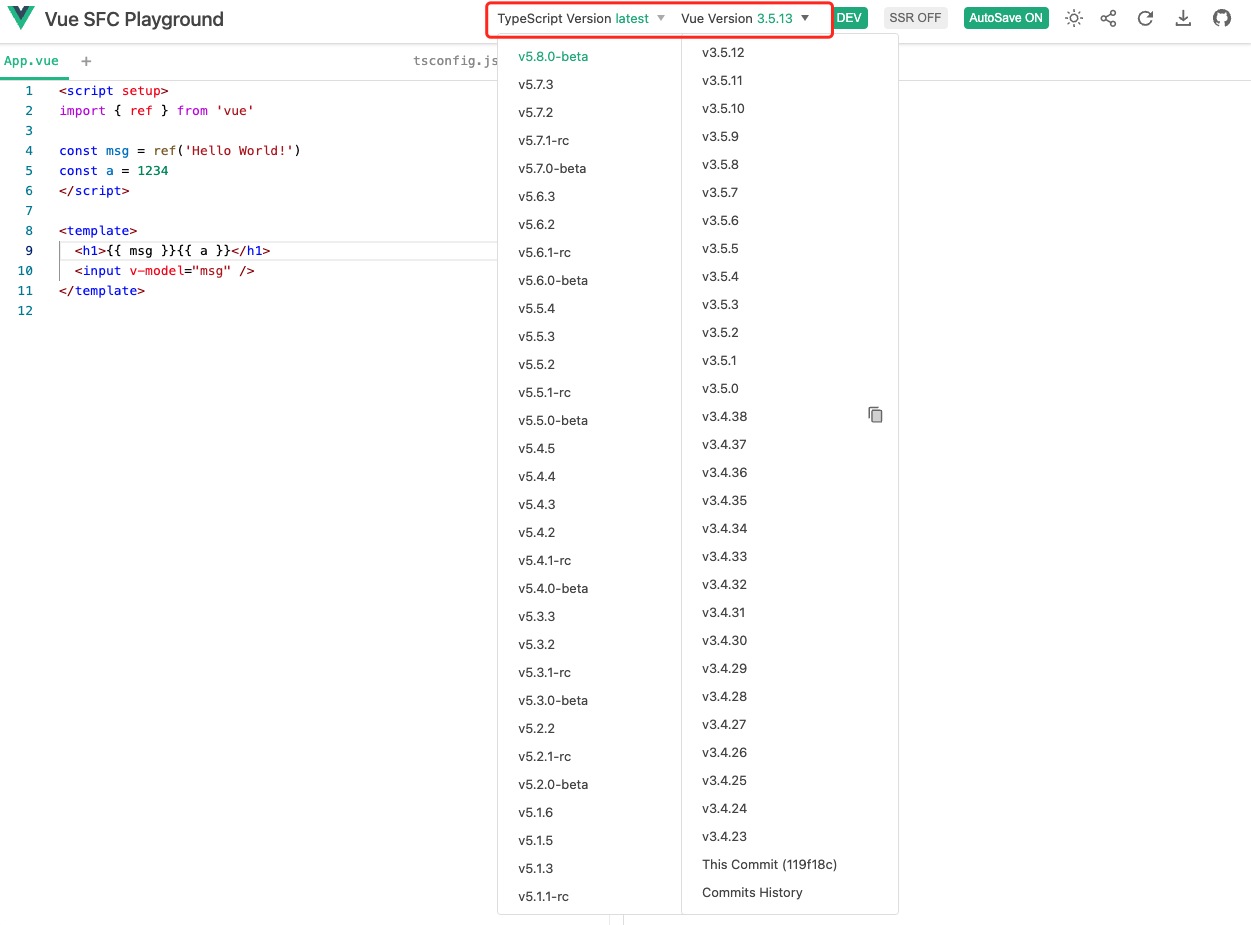Click the copy icon beside v3.4.38
Image resolution: width=1251 pixels, height=925 pixels.
tap(875, 415)
